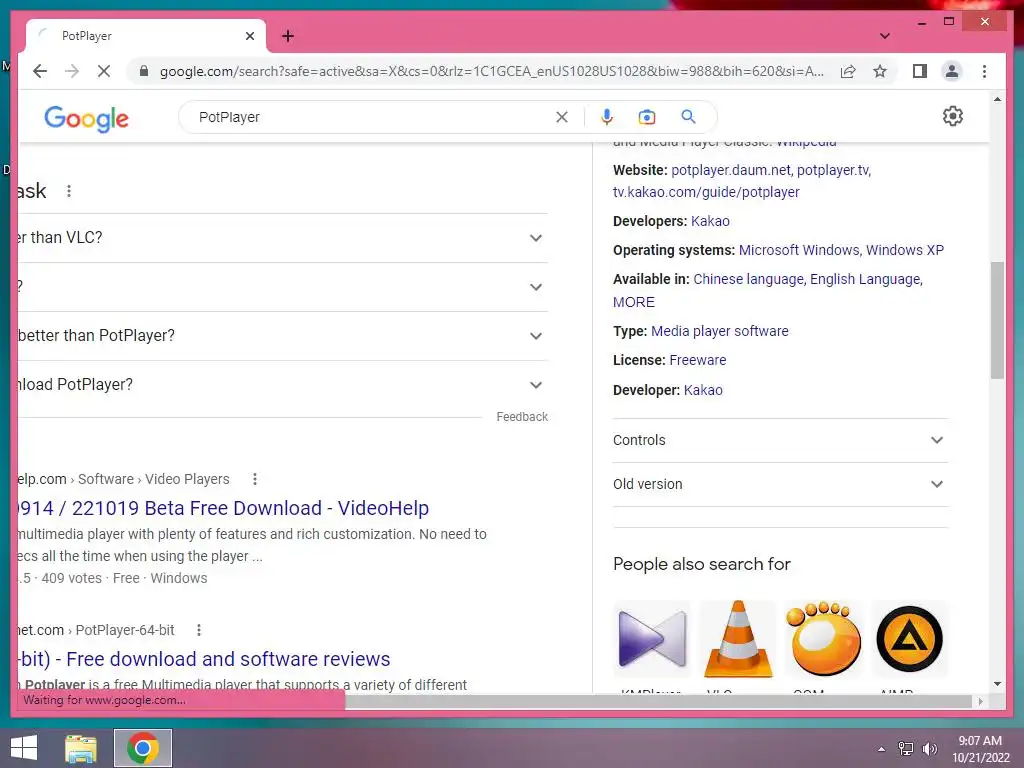Search by voice microphone icon
The image size is (1024, 768).
click(607, 117)
